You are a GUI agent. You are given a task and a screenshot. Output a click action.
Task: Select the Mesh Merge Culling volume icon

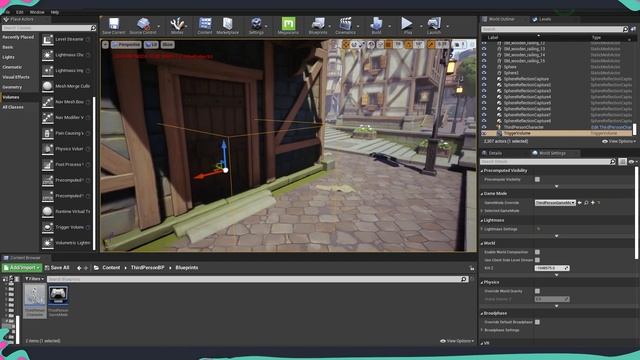tap(47, 86)
